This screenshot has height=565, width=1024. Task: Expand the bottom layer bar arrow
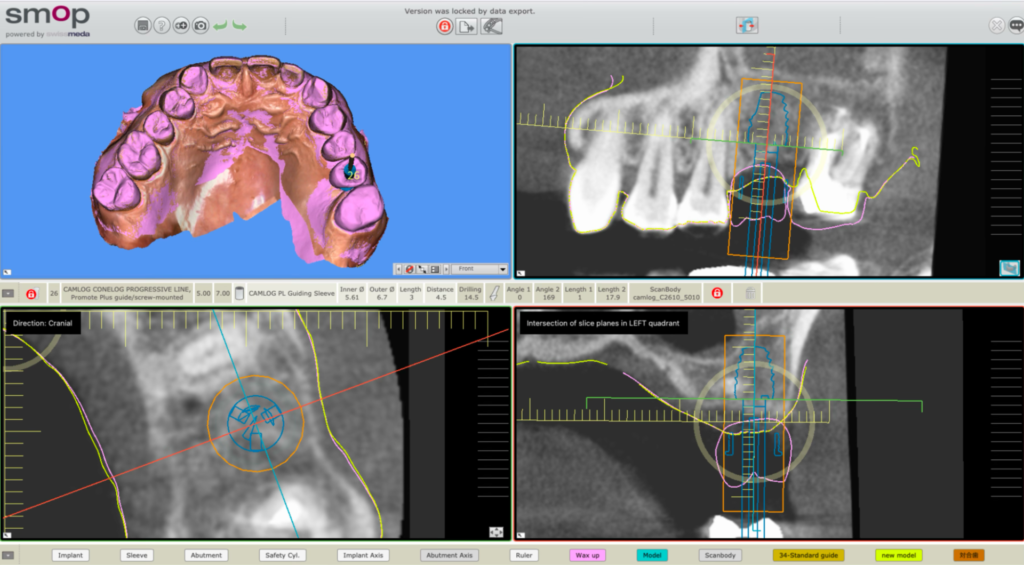point(8,555)
